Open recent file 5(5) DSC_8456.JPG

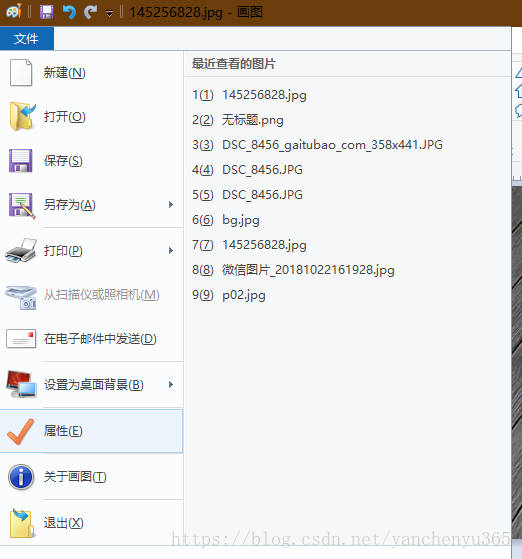pyautogui.click(x=247, y=195)
